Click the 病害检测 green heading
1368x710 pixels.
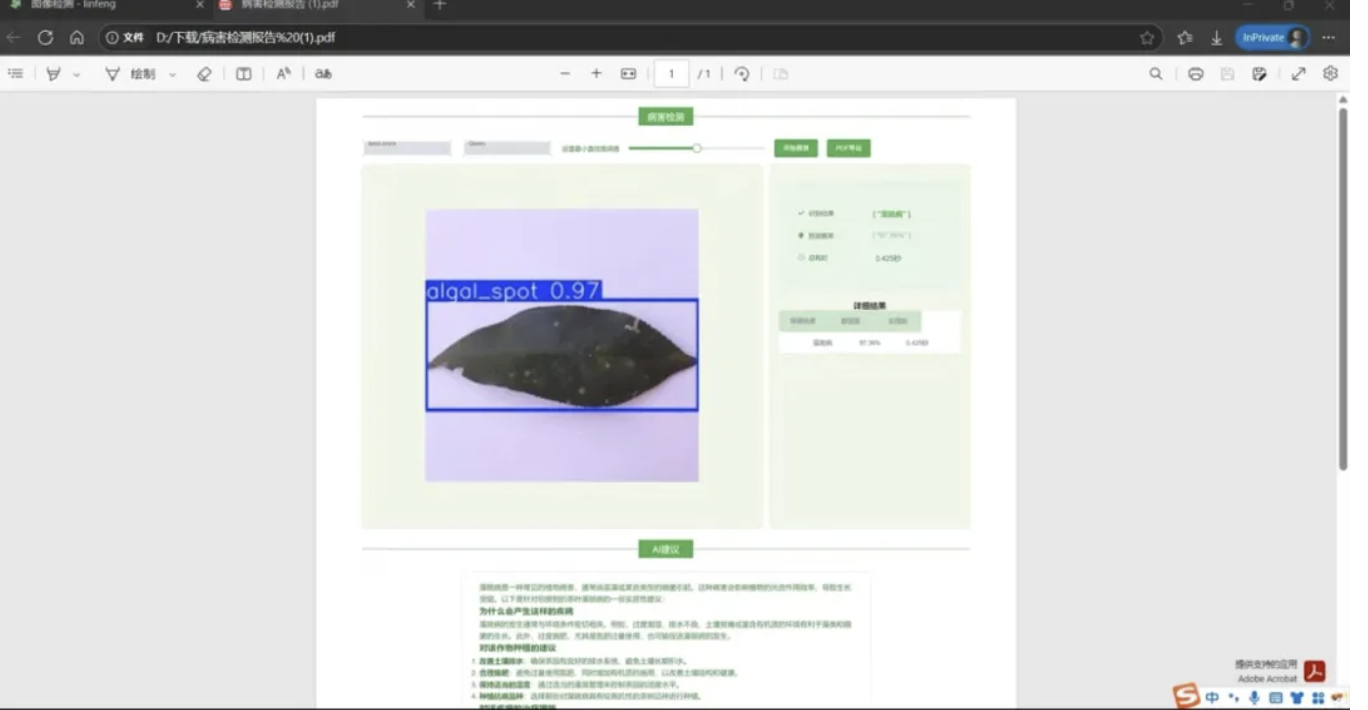[x=666, y=117]
